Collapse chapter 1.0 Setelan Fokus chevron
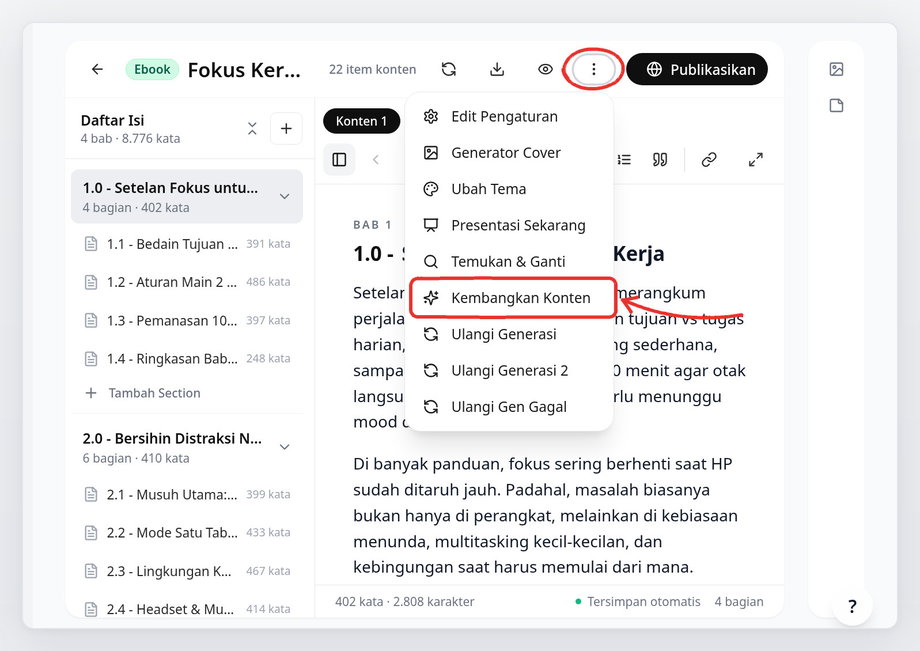The width and height of the screenshot is (920, 651). point(285,196)
